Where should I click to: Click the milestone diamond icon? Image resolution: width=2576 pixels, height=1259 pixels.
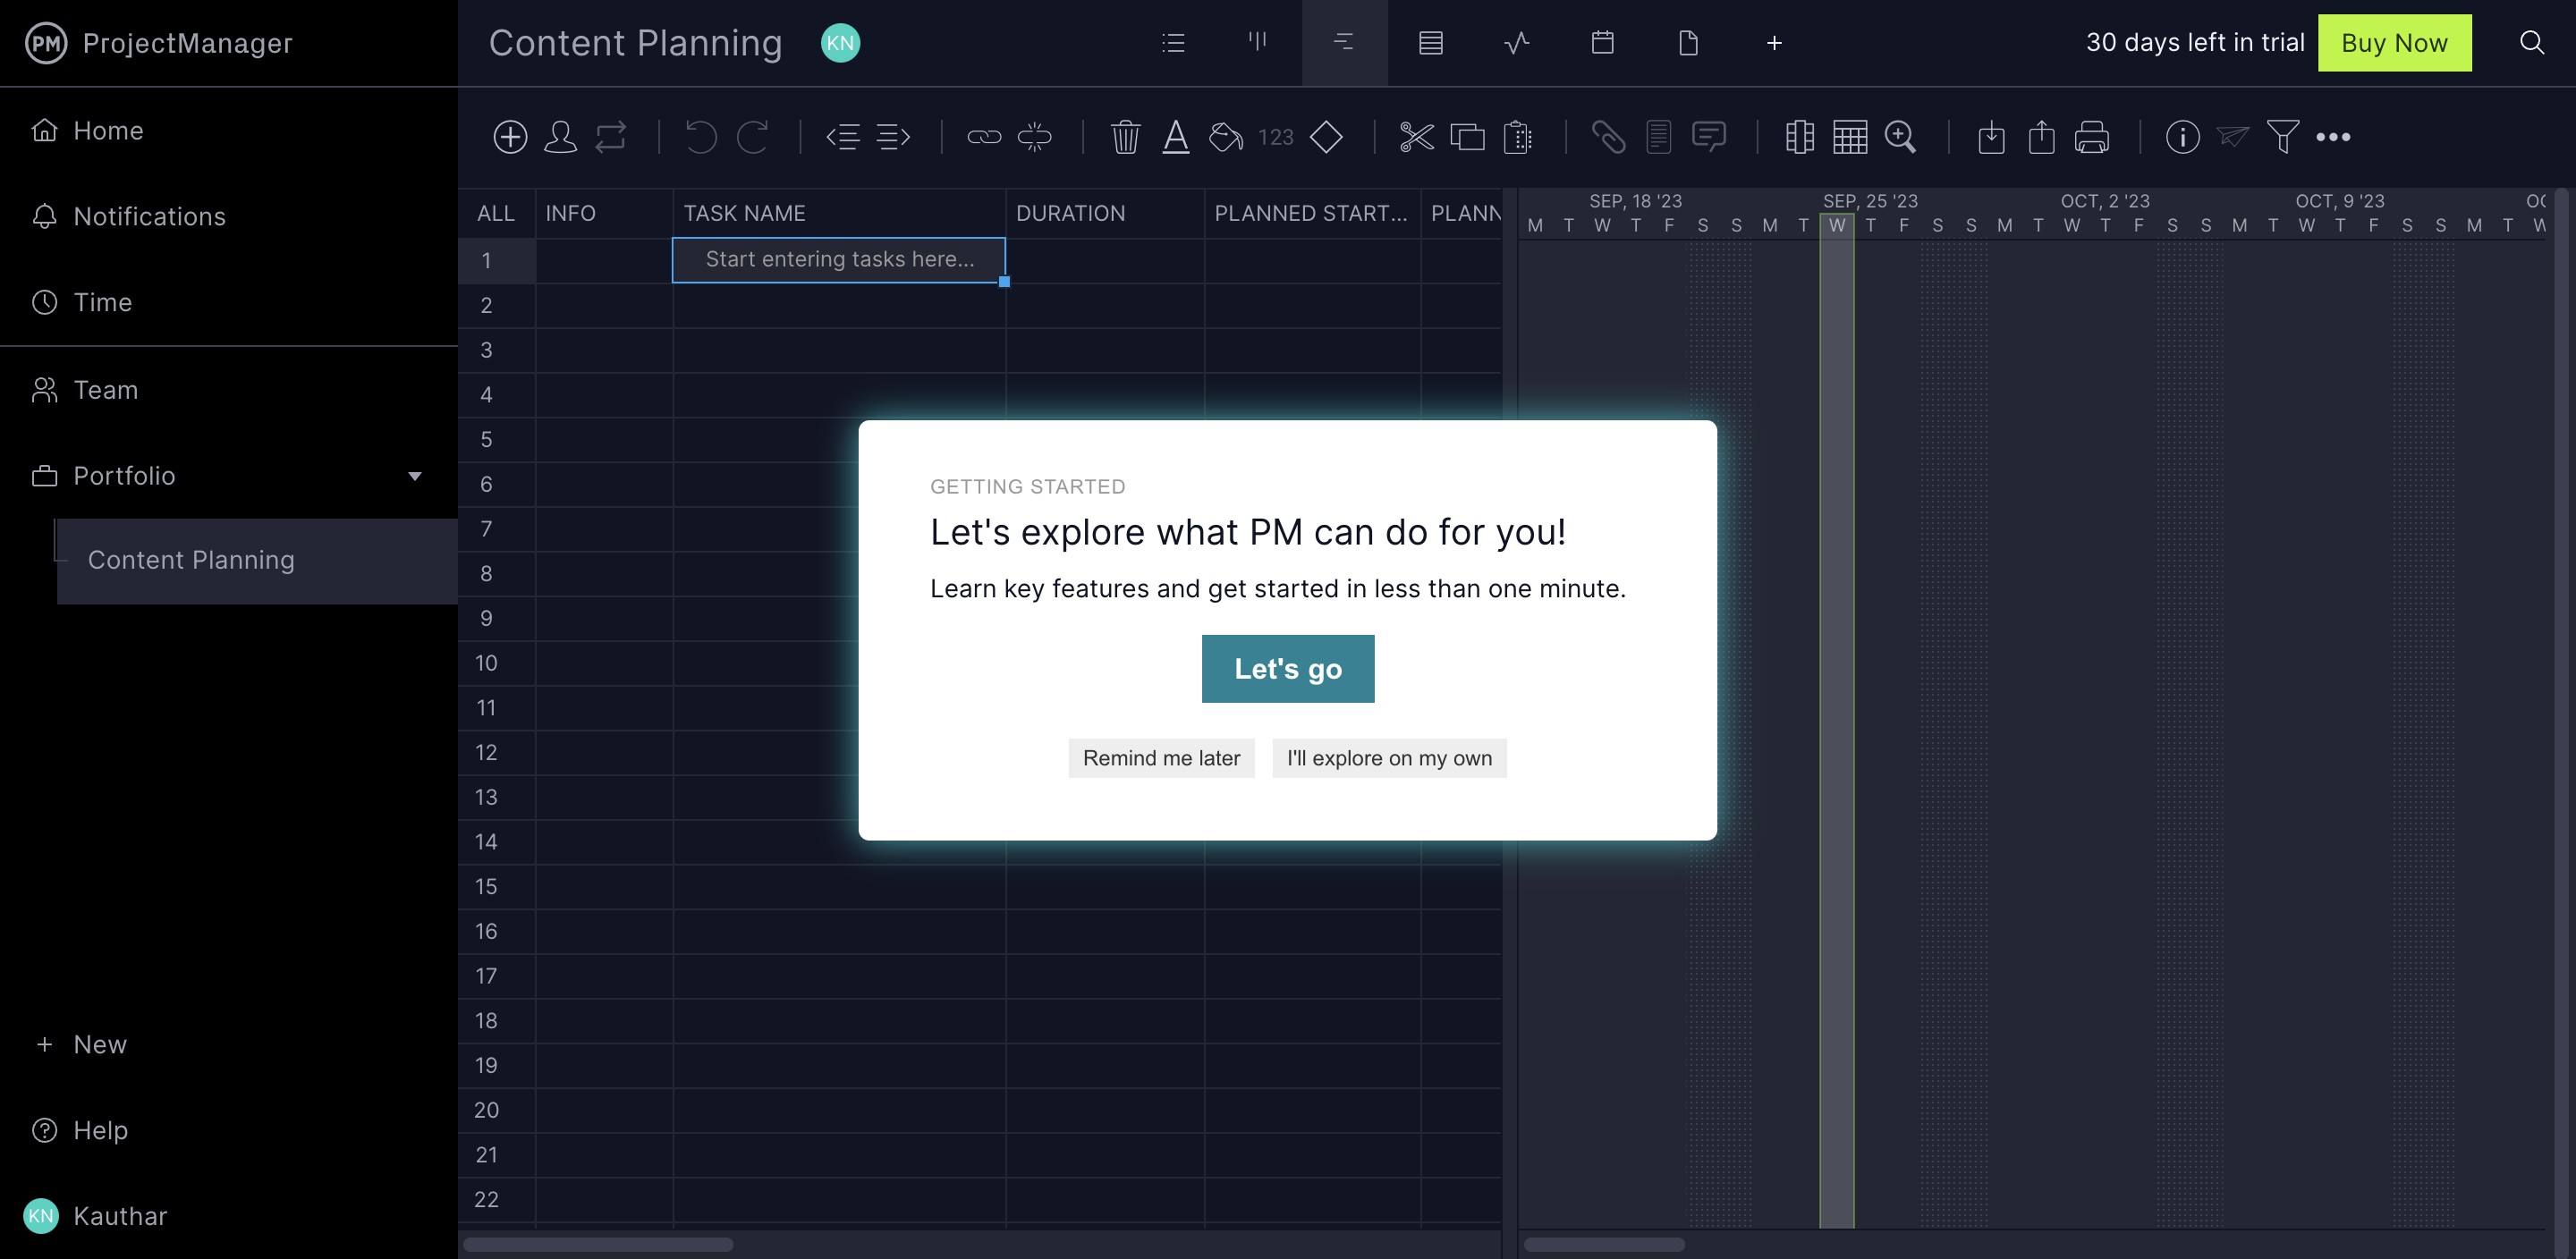(1326, 137)
